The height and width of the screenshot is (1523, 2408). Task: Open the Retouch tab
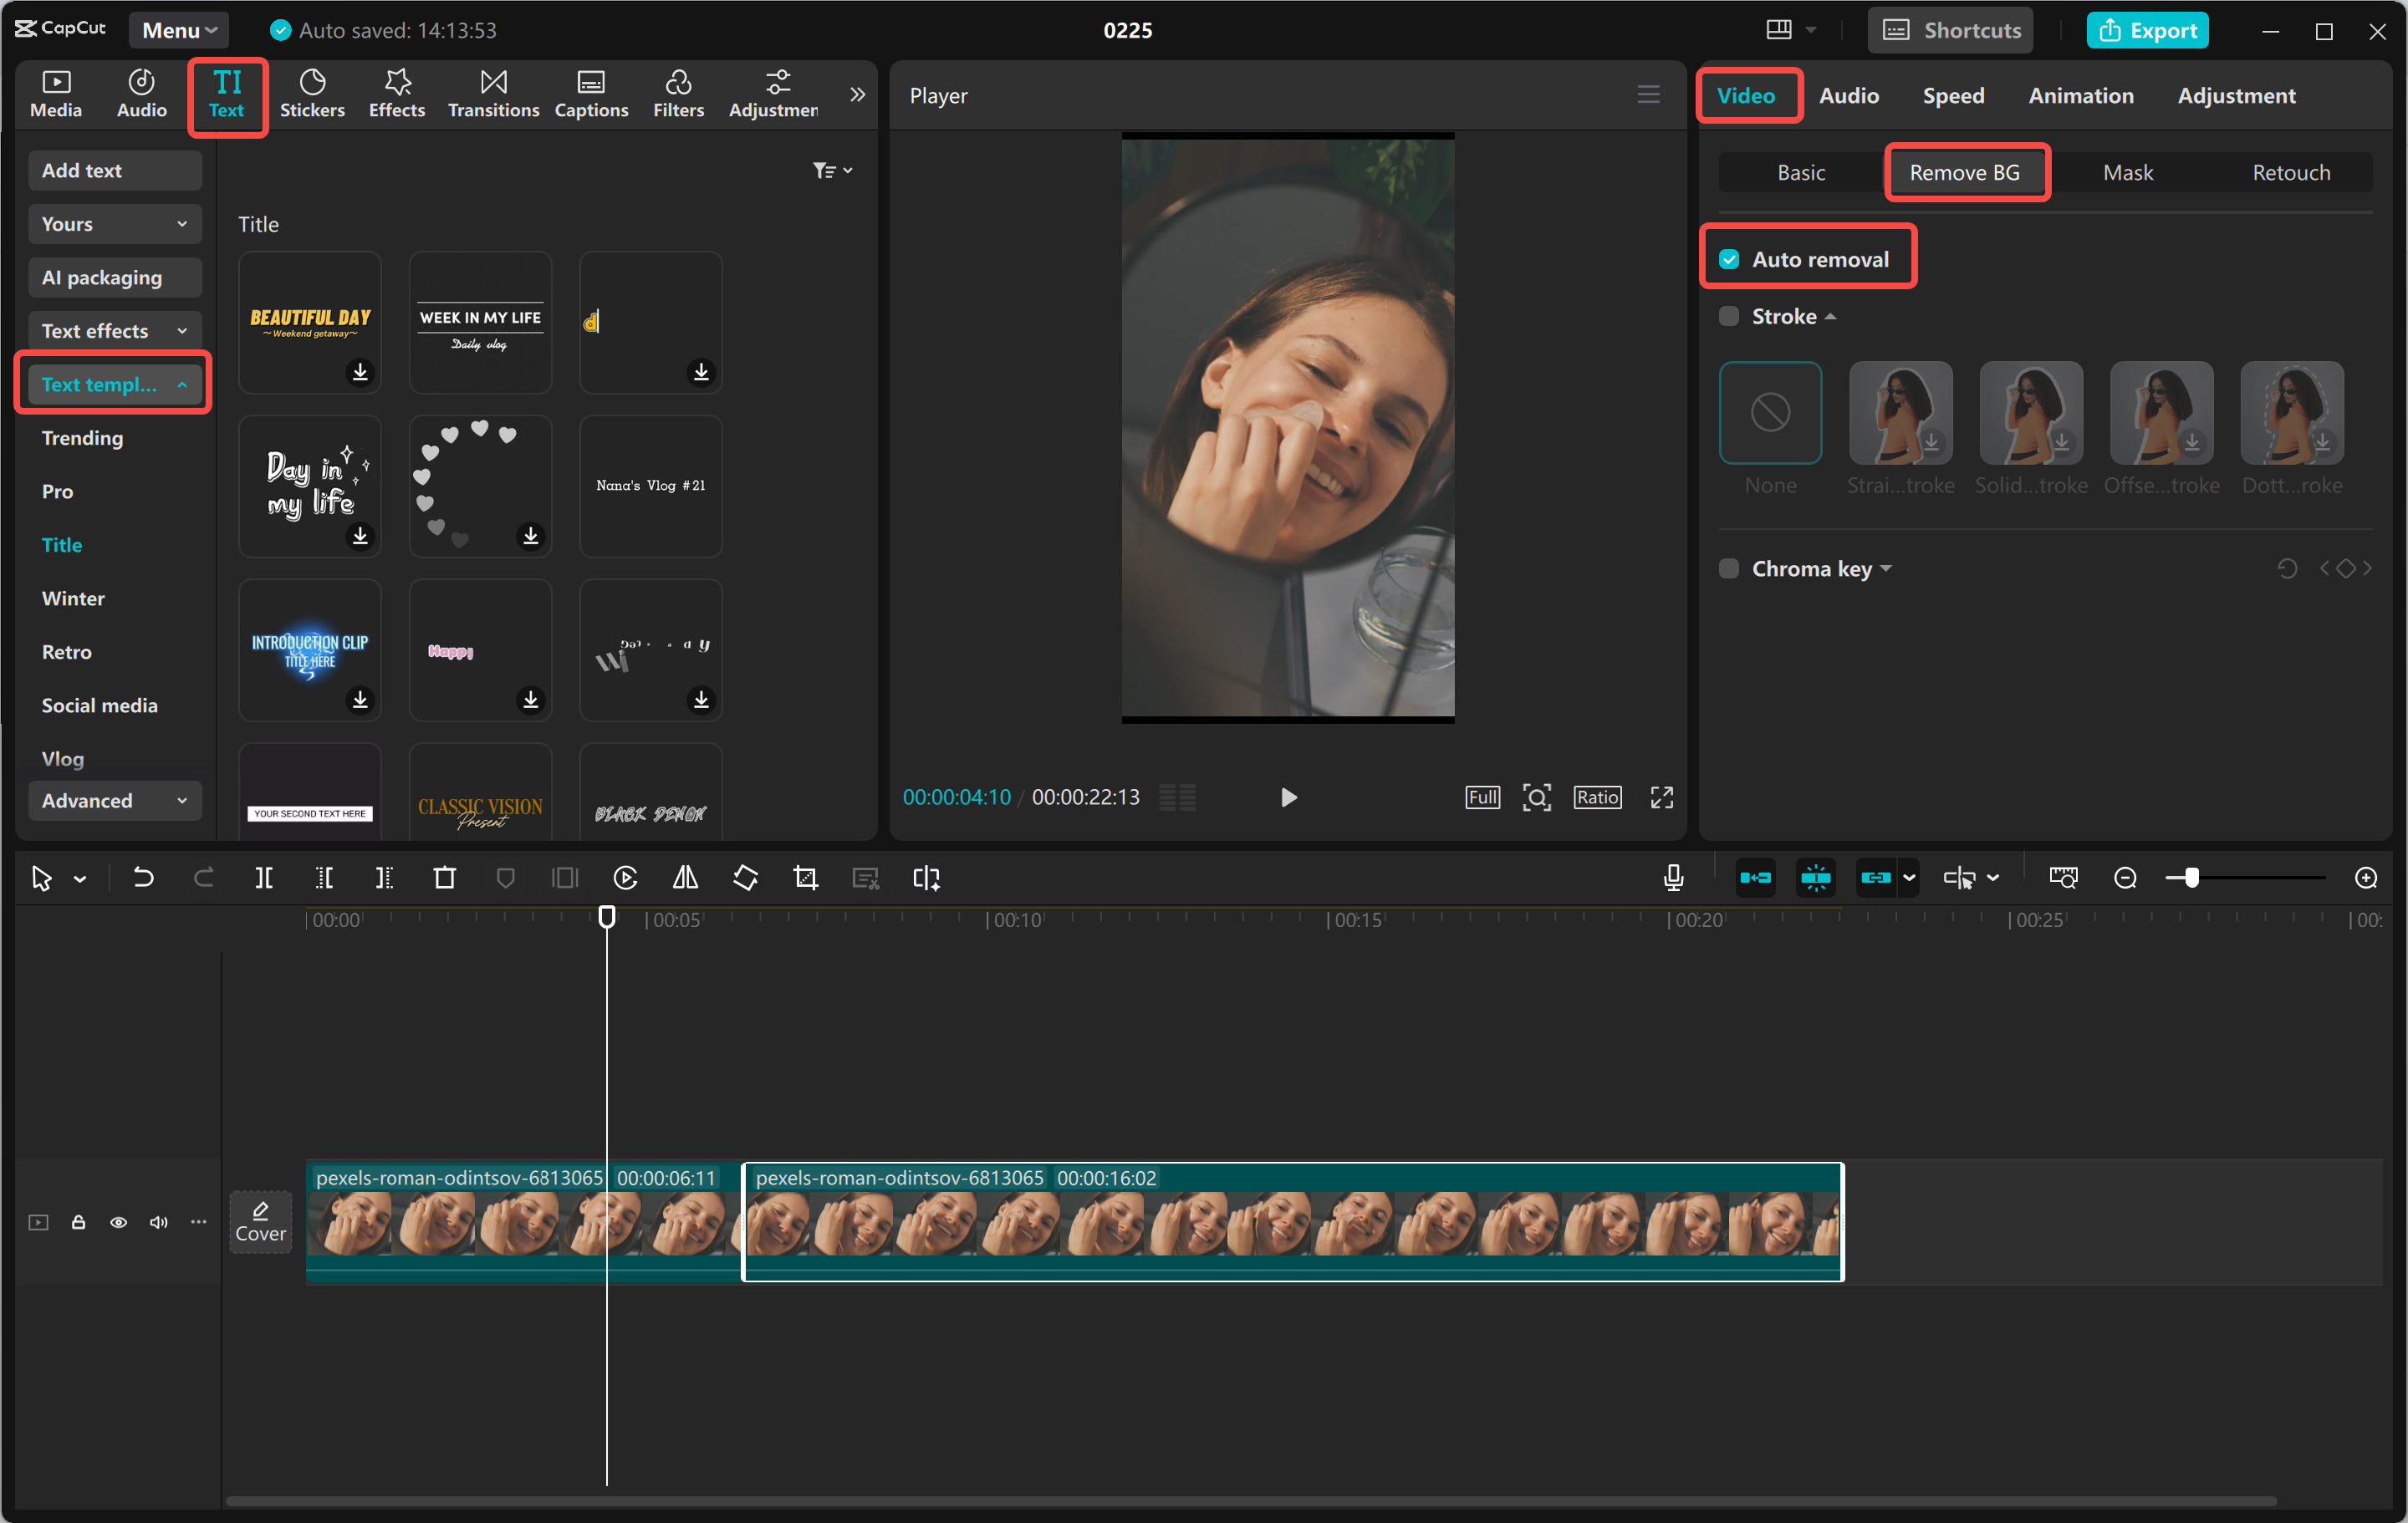point(2290,171)
